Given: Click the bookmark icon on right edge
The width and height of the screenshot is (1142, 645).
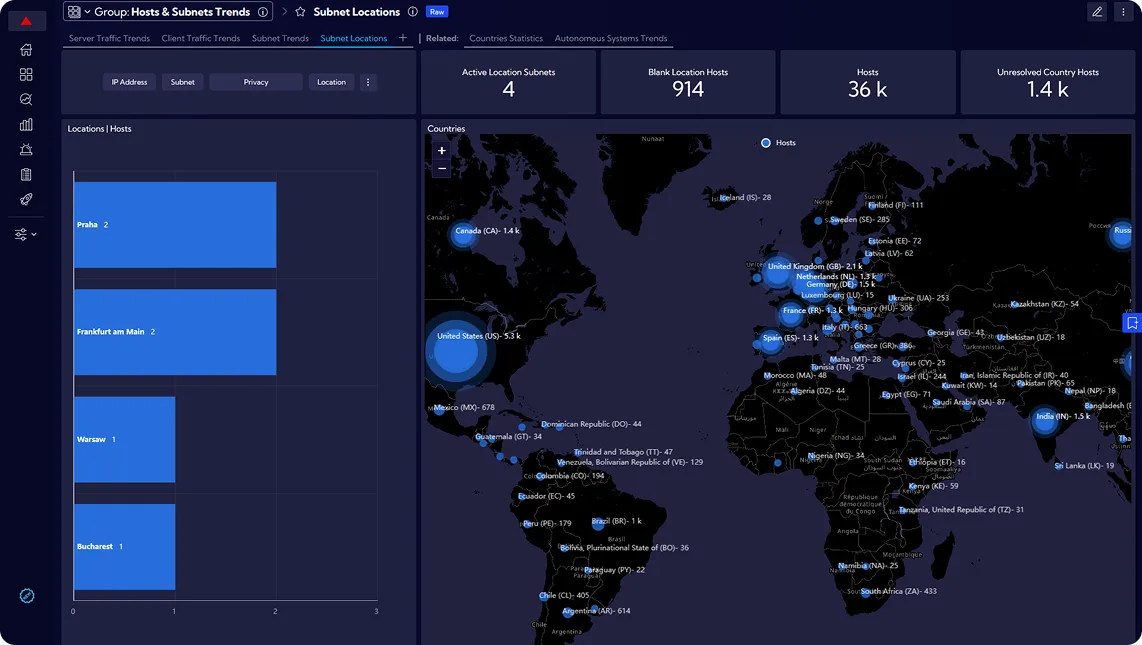Looking at the screenshot, I should [x=1132, y=323].
